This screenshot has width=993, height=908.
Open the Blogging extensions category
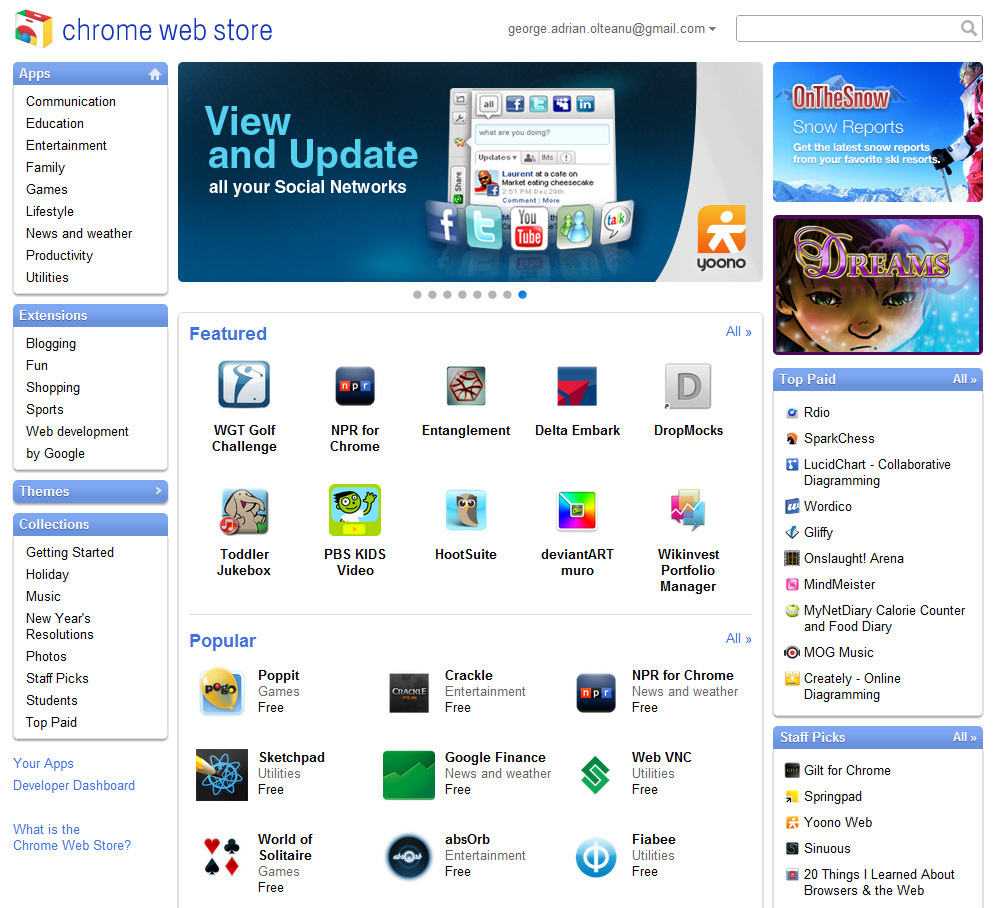point(51,344)
